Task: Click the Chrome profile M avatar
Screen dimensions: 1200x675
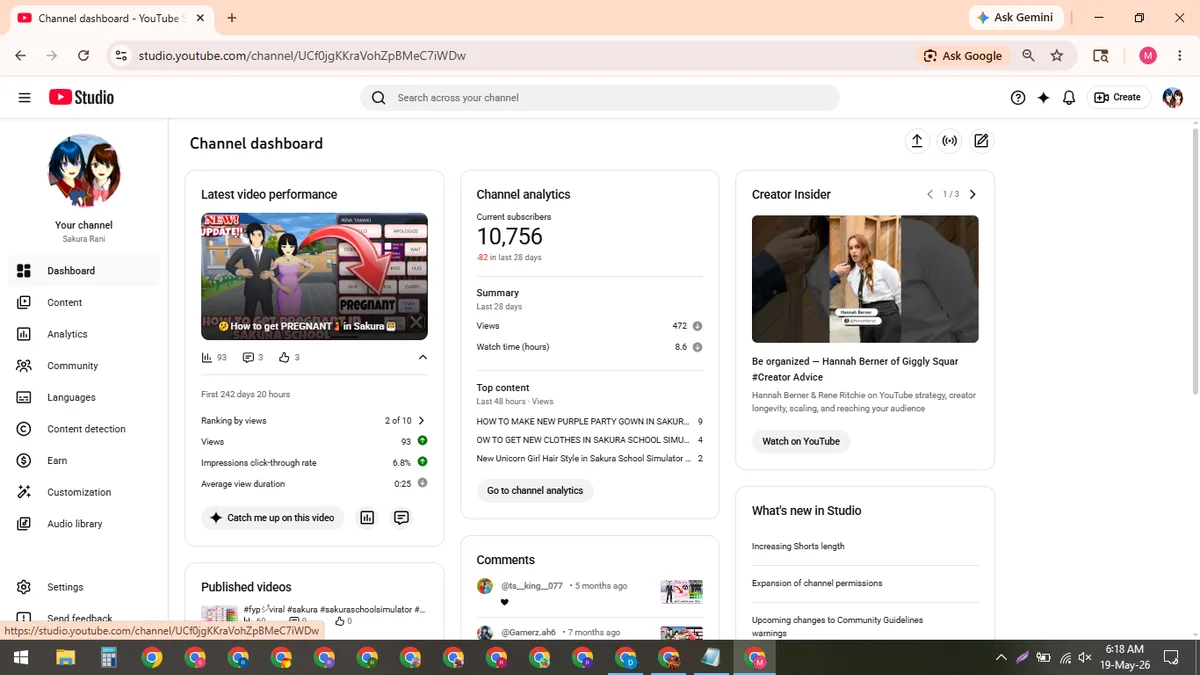Action: (1148, 56)
